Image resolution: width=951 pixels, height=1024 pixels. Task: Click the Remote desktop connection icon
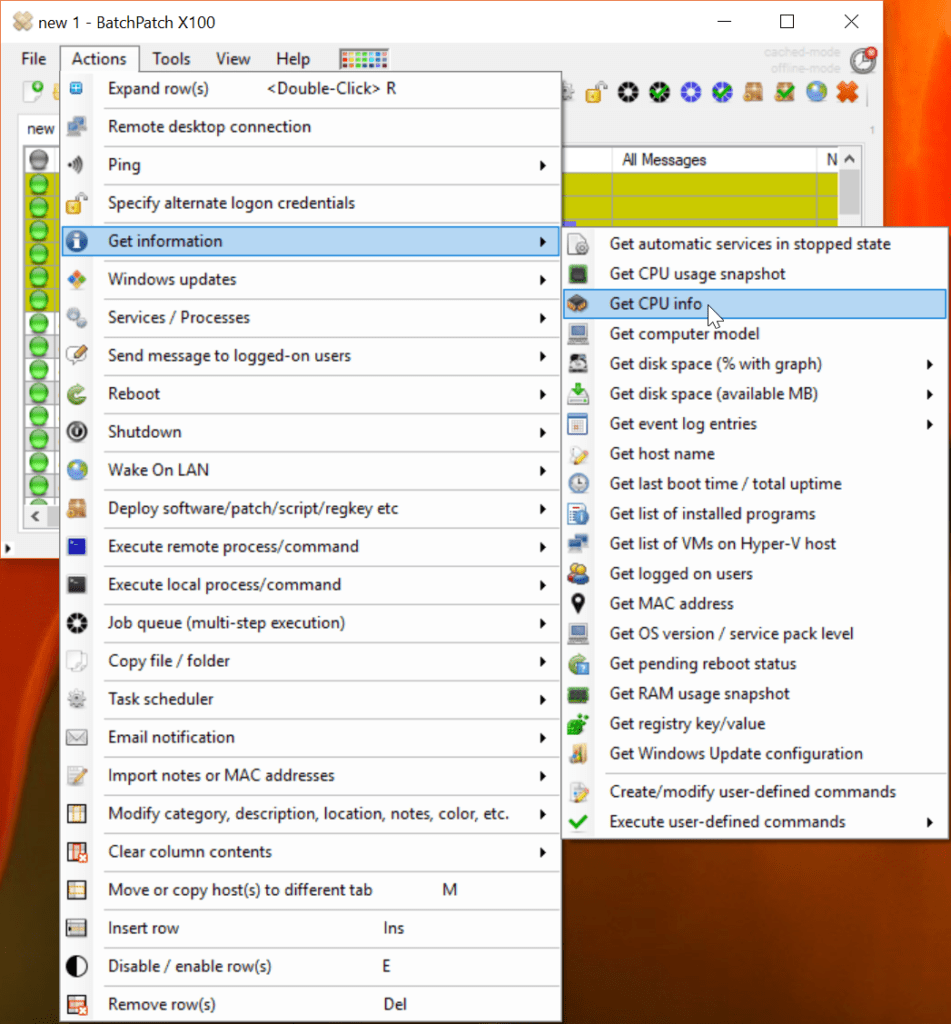(76, 126)
